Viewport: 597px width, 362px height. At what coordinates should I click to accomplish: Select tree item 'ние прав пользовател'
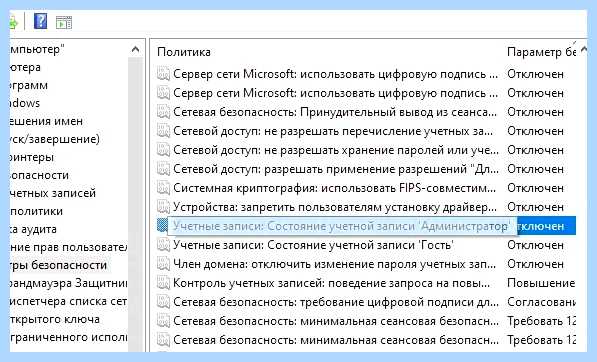point(69,247)
